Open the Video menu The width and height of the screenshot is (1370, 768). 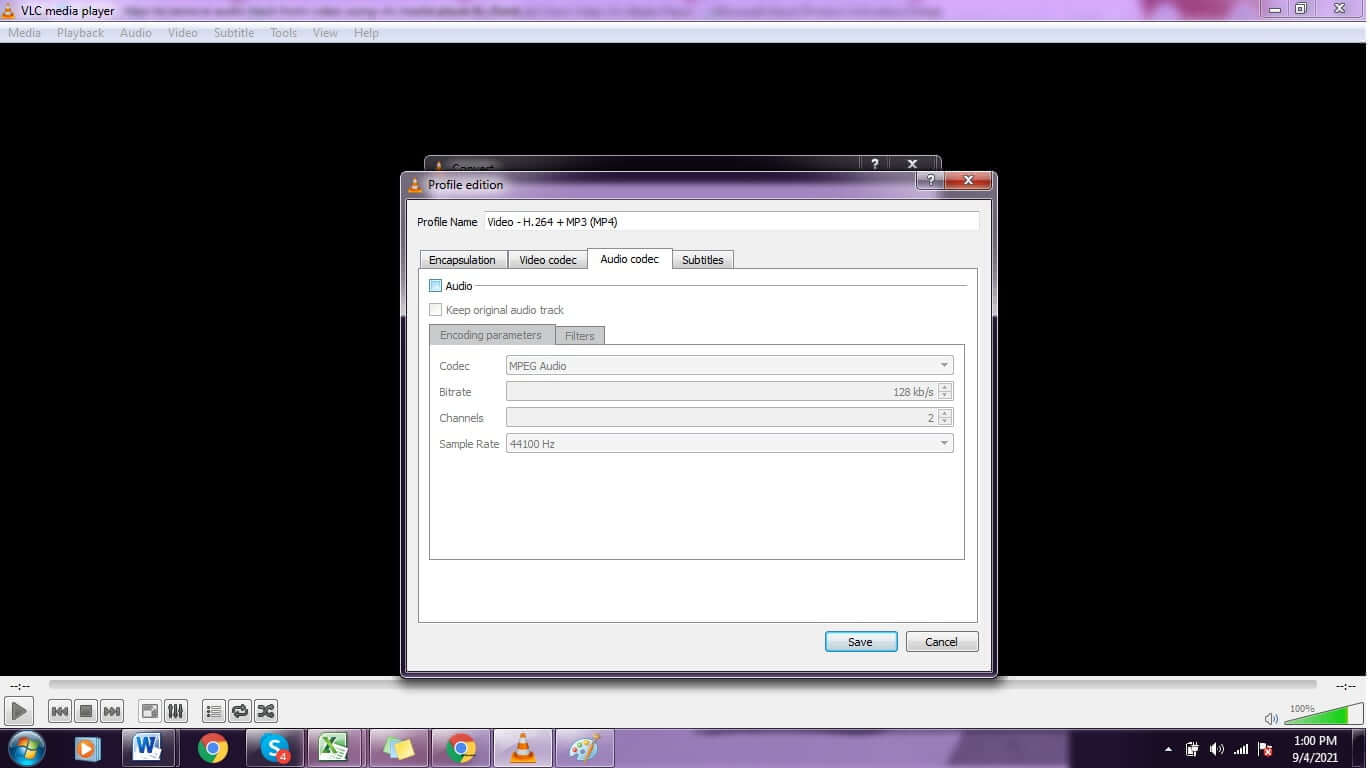pos(183,33)
